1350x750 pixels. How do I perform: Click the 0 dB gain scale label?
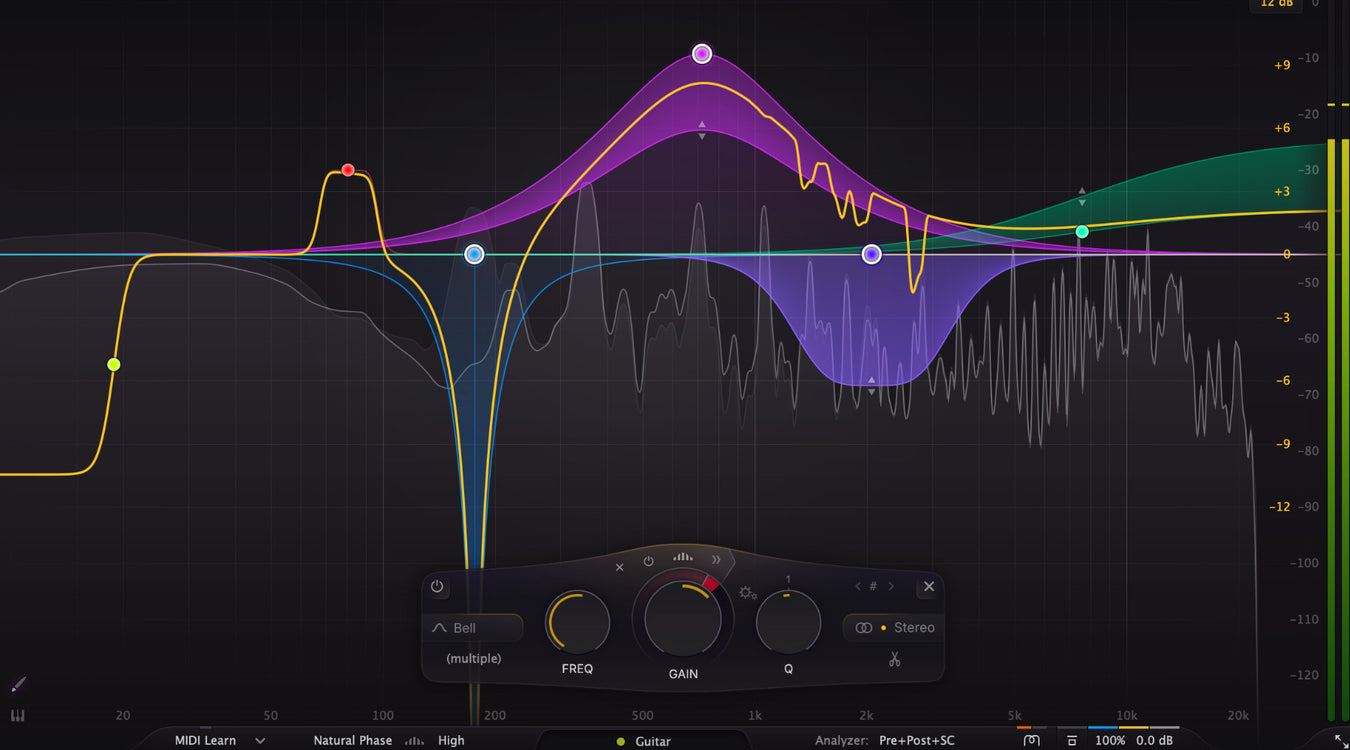pos(1287,255)
